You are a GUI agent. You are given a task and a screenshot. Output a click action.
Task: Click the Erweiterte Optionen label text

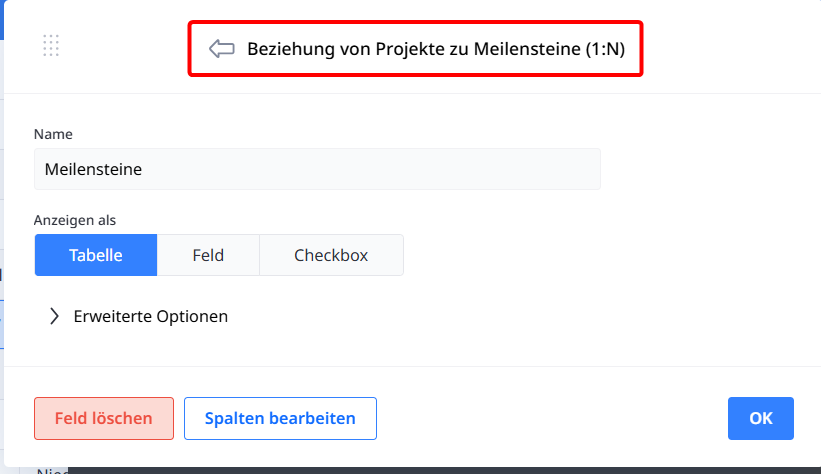point(151,316)
